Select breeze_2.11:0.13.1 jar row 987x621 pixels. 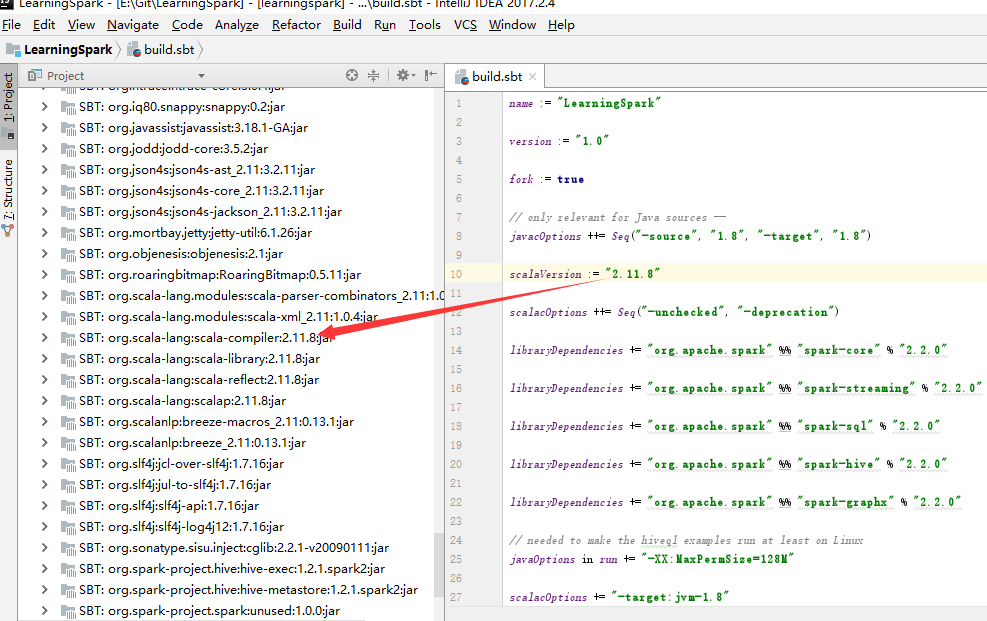click(x=226, y=443)
